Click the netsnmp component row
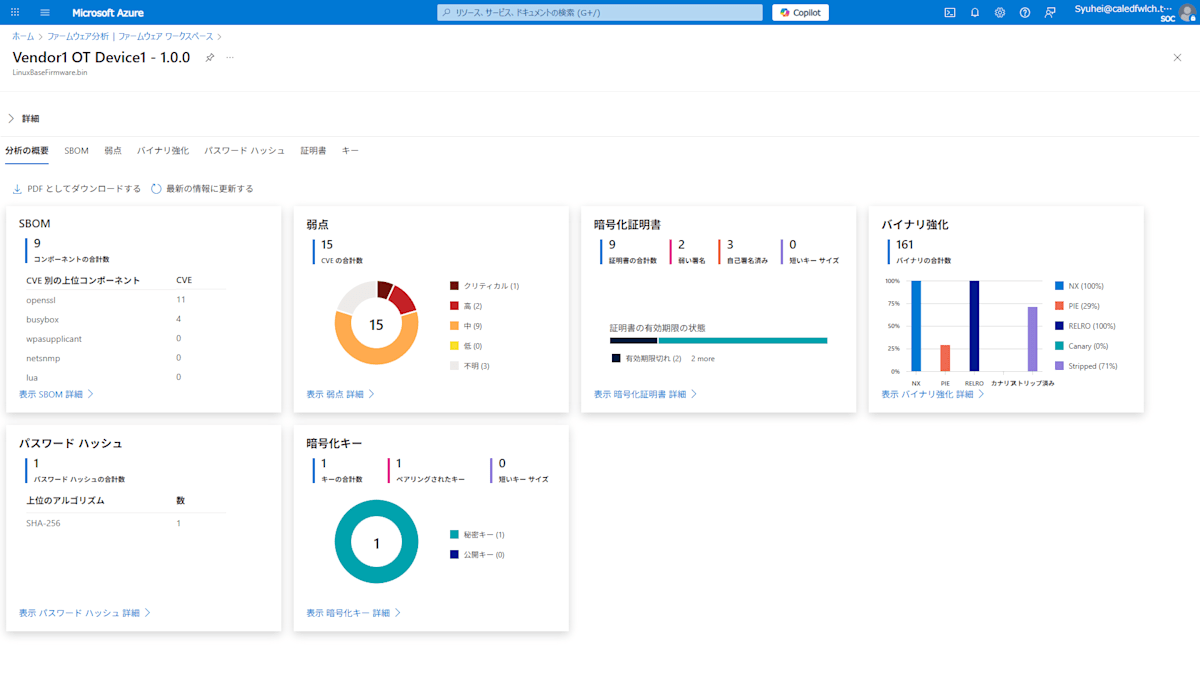 click(125, 357)
